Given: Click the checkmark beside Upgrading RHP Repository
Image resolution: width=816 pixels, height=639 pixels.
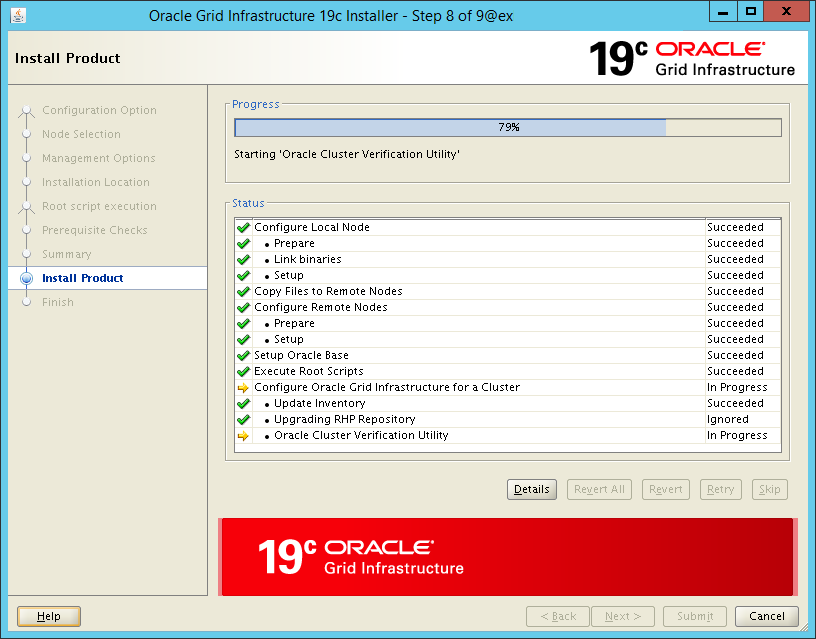Looking at the screenshot, I should tap(243, 419).
